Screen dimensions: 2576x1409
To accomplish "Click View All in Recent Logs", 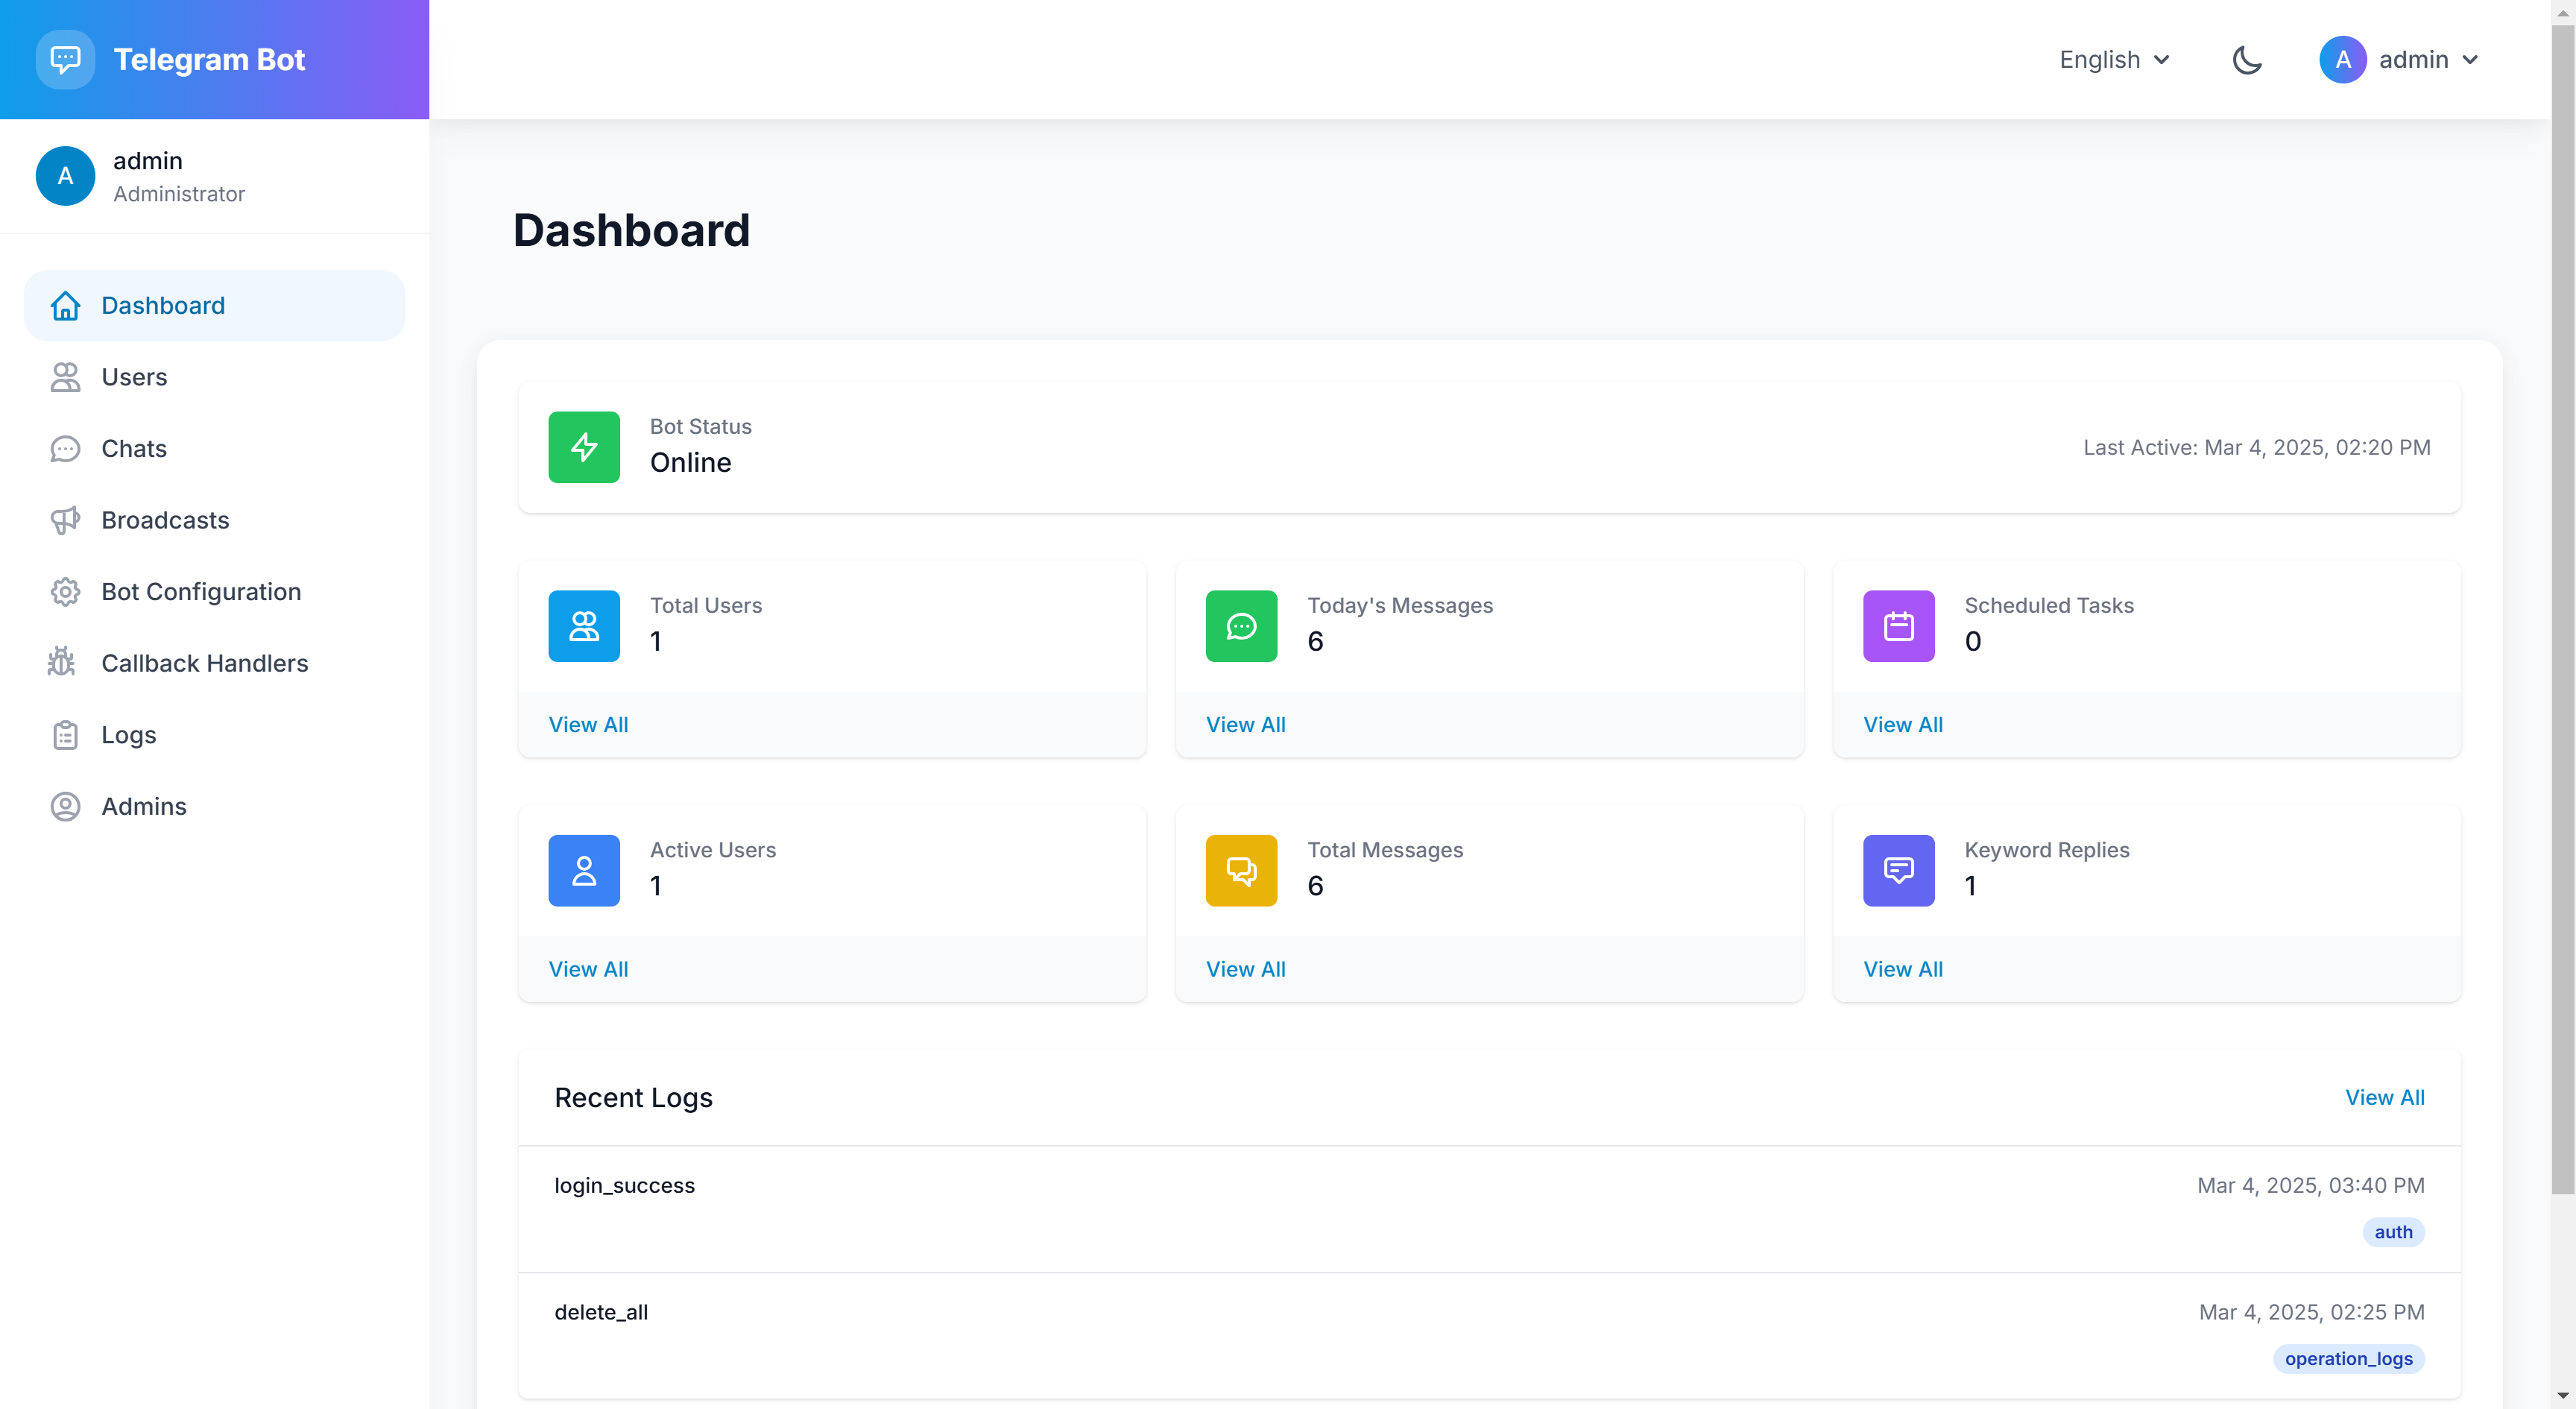I will 2385,1097.
